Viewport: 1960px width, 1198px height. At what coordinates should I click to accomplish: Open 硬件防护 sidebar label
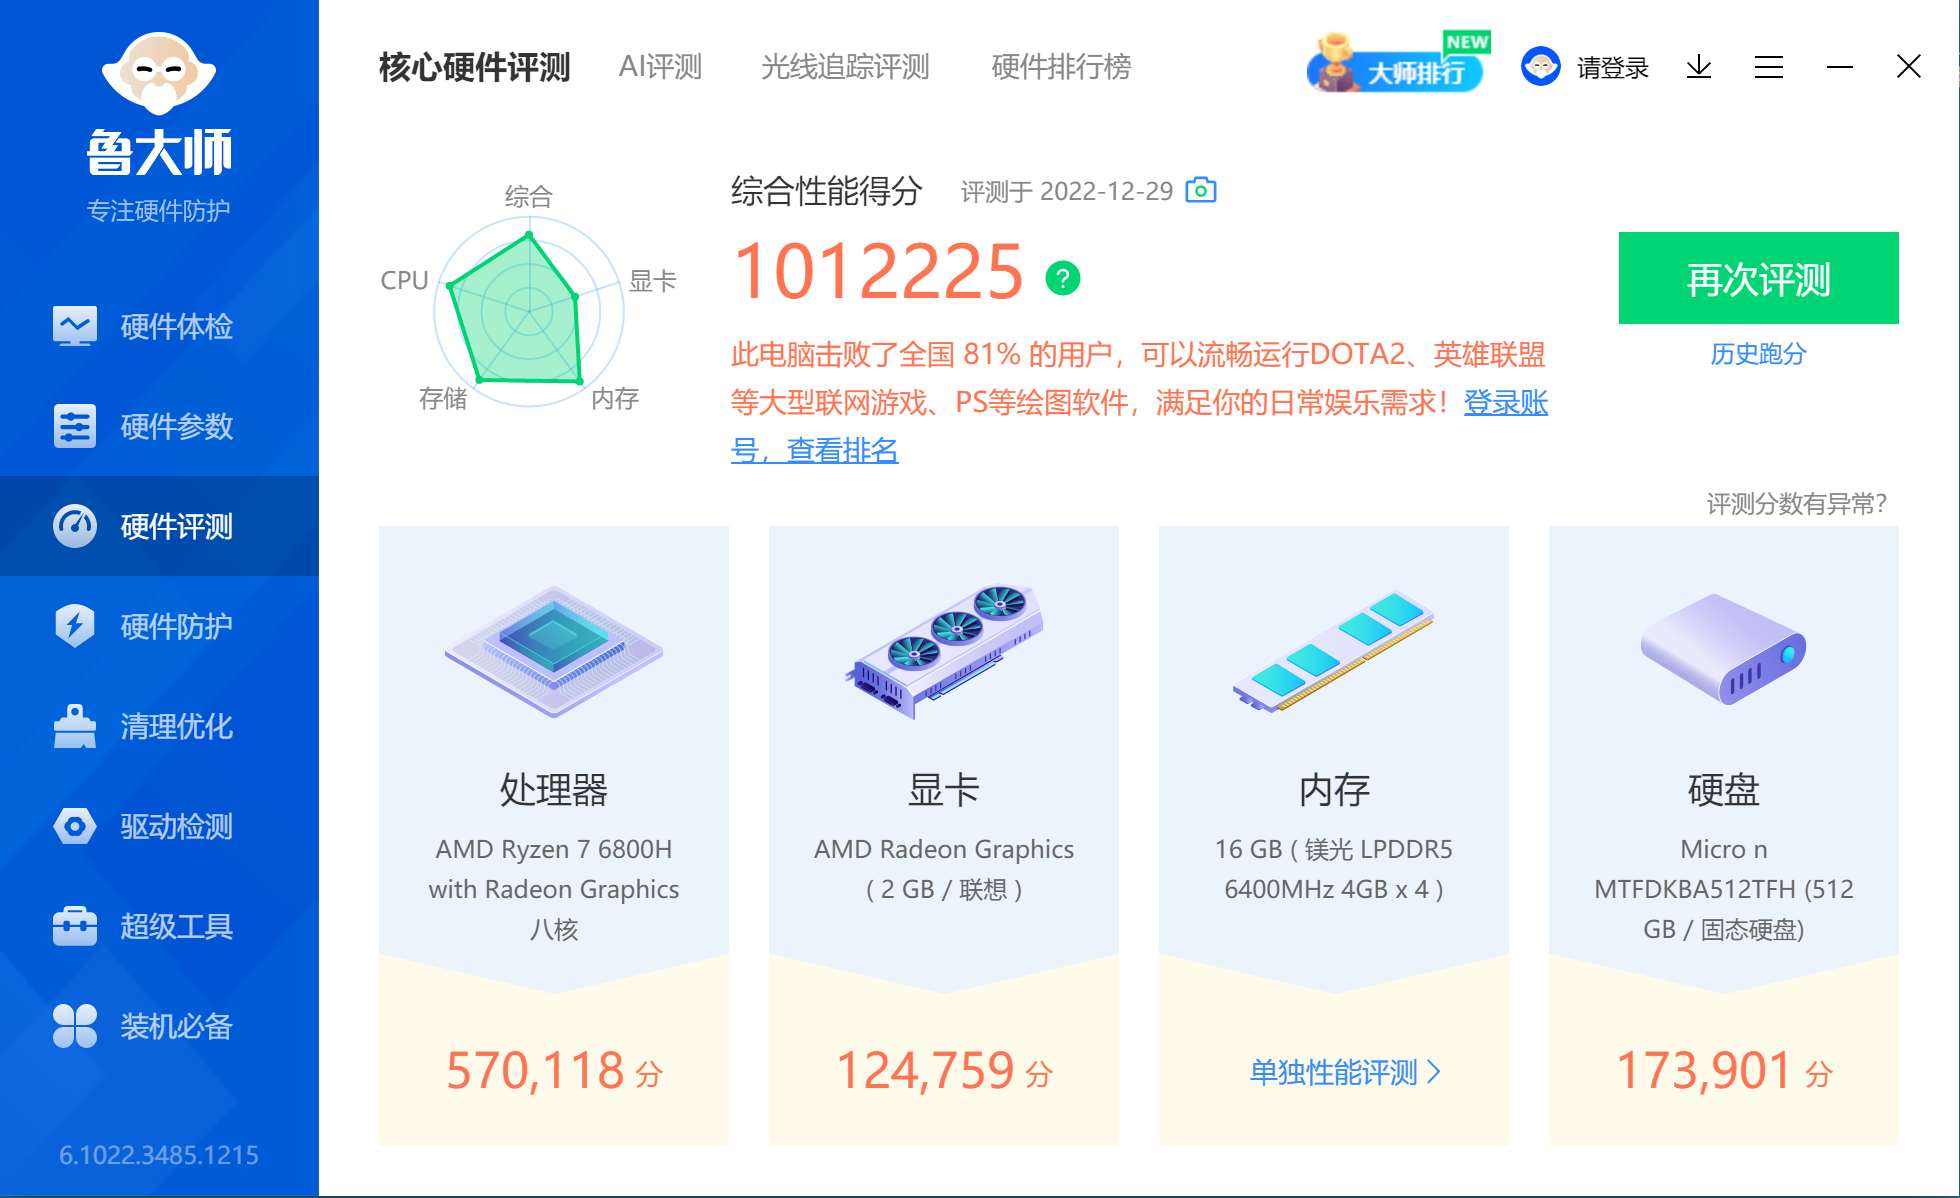(176, 626)
